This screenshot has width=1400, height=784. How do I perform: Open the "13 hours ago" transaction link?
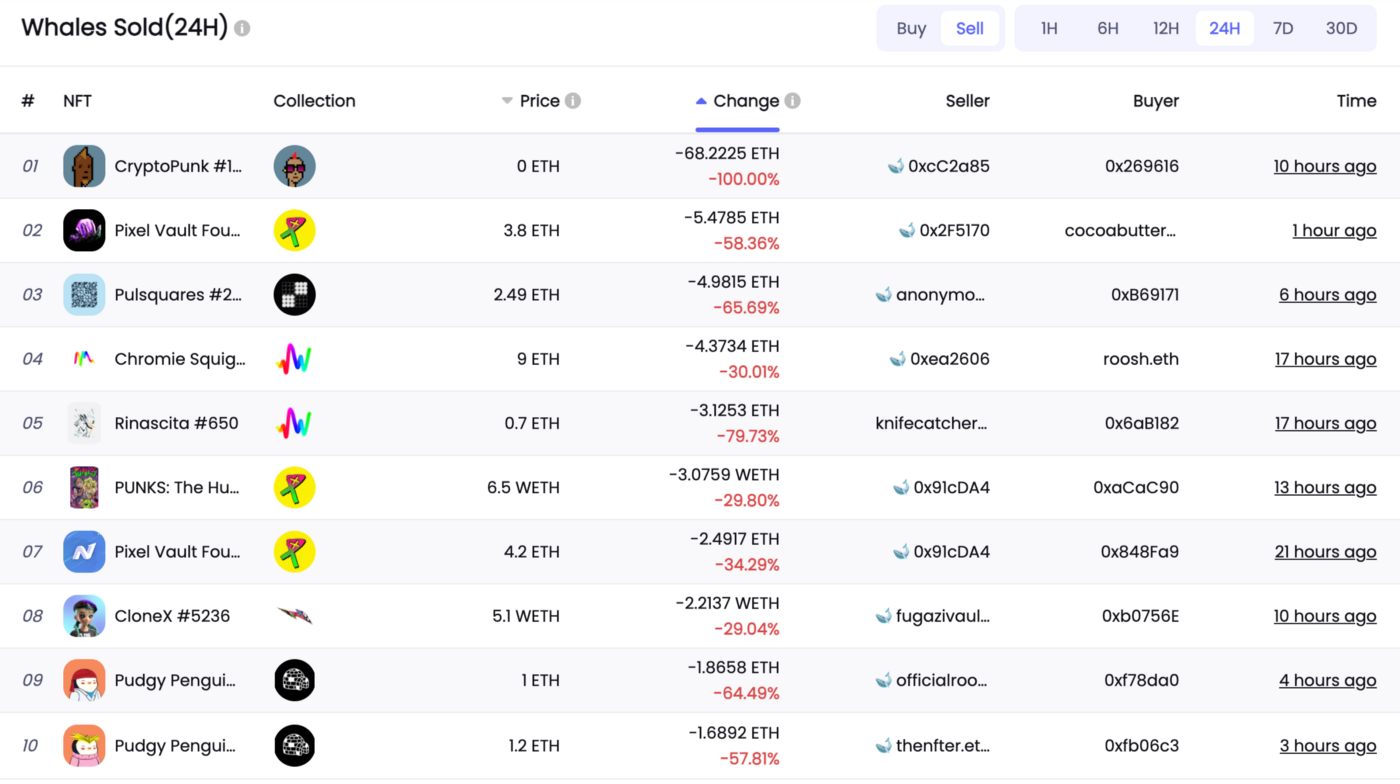click(1325, 487)
